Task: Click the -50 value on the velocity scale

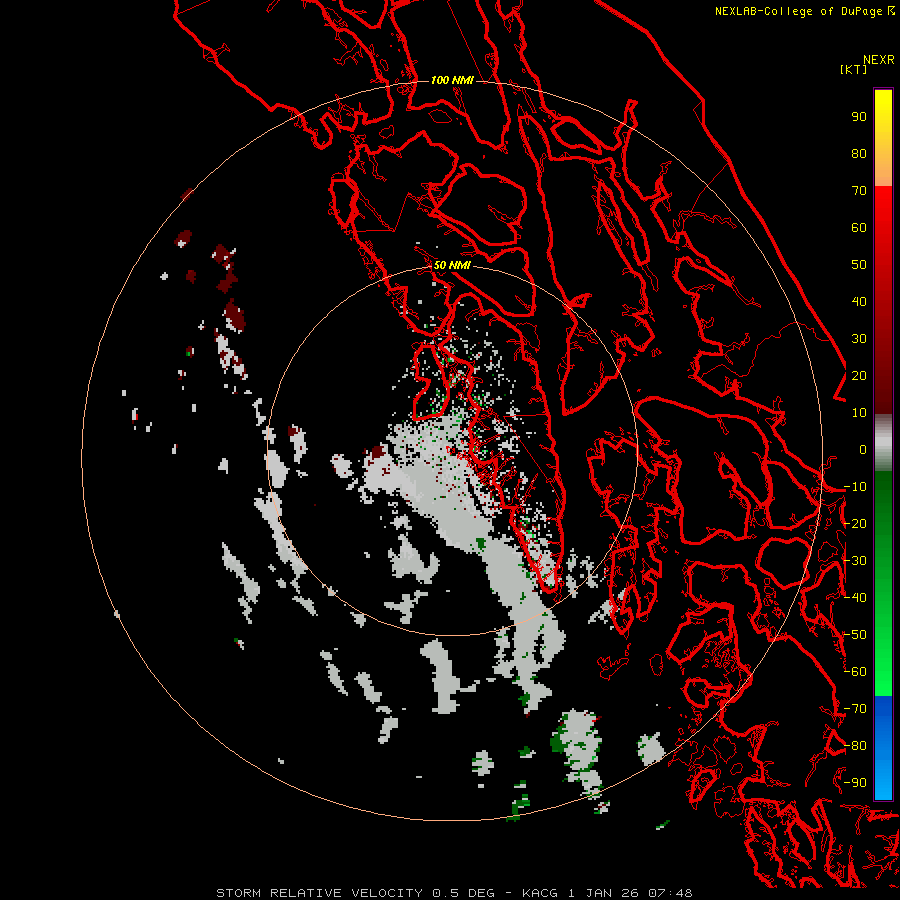Action: 855,635
